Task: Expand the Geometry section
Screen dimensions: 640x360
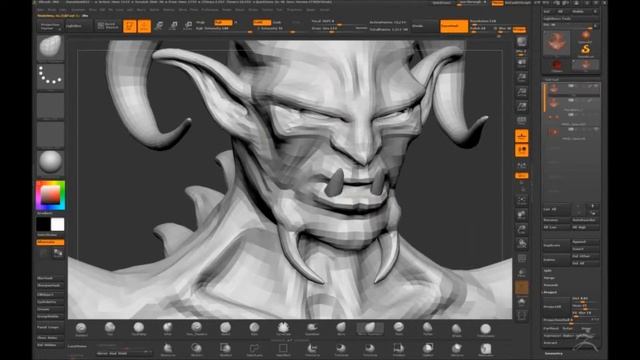Action: click(554, 353)
